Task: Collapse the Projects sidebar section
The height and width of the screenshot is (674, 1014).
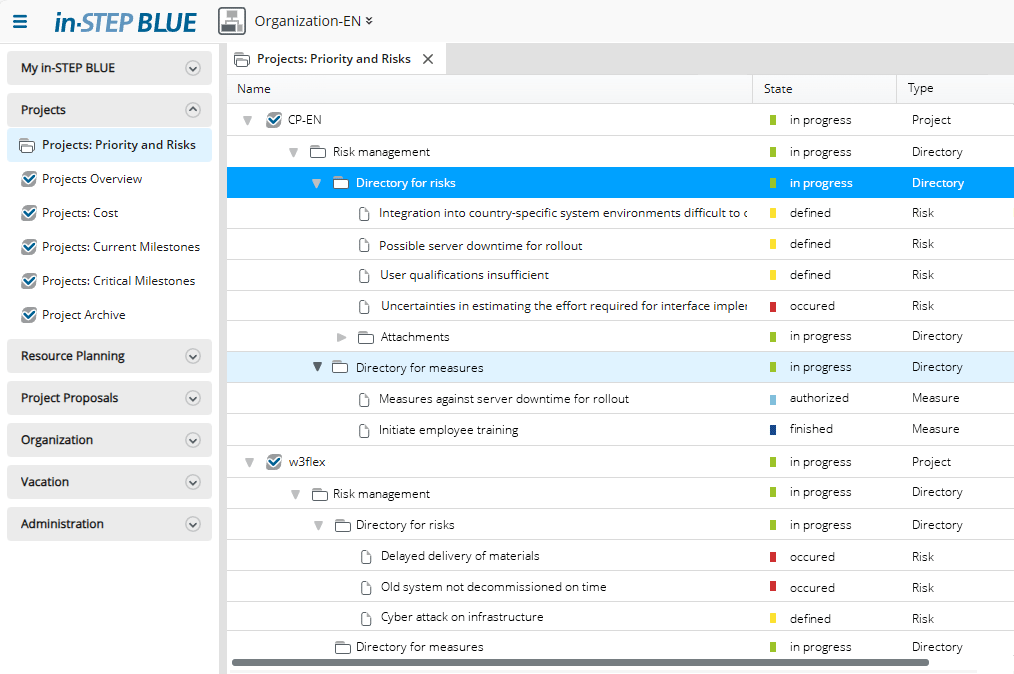Action: (193, 109)
